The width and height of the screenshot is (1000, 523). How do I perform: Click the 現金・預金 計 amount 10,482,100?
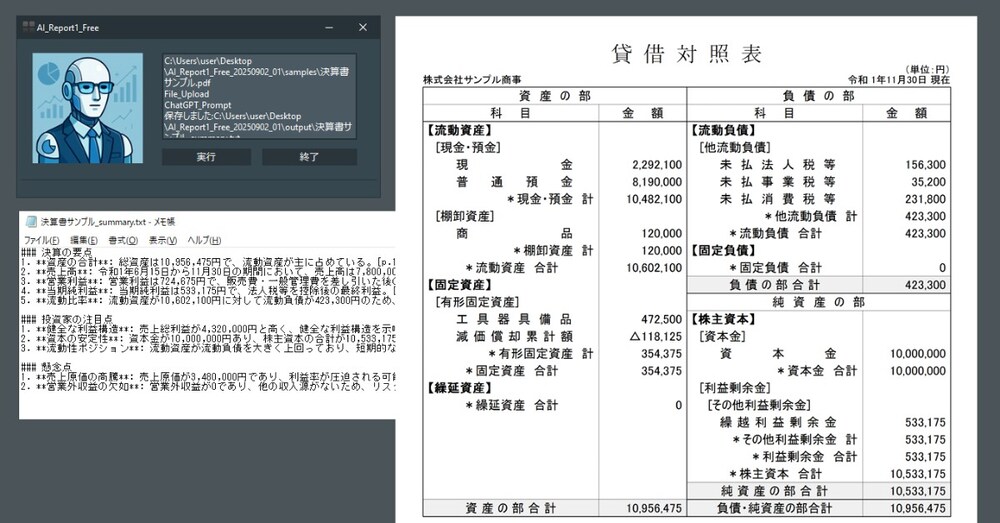(x=654, y=199)
